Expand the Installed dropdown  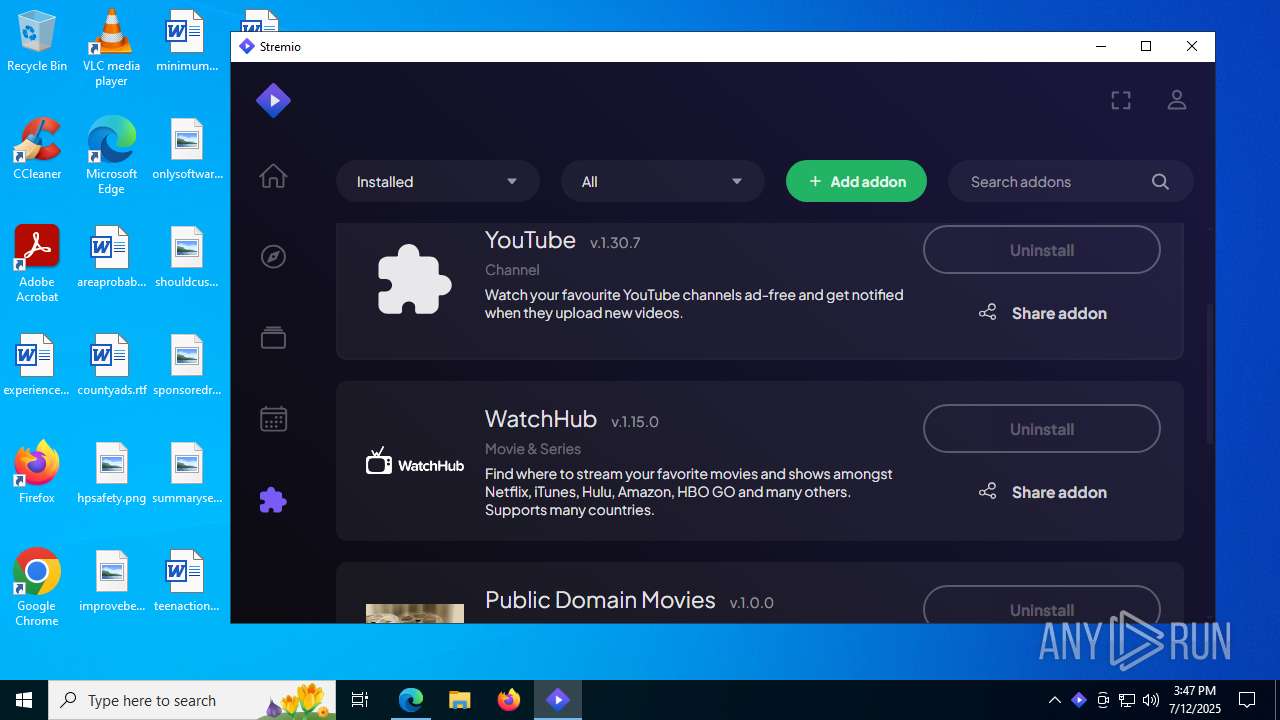(438, 182)
